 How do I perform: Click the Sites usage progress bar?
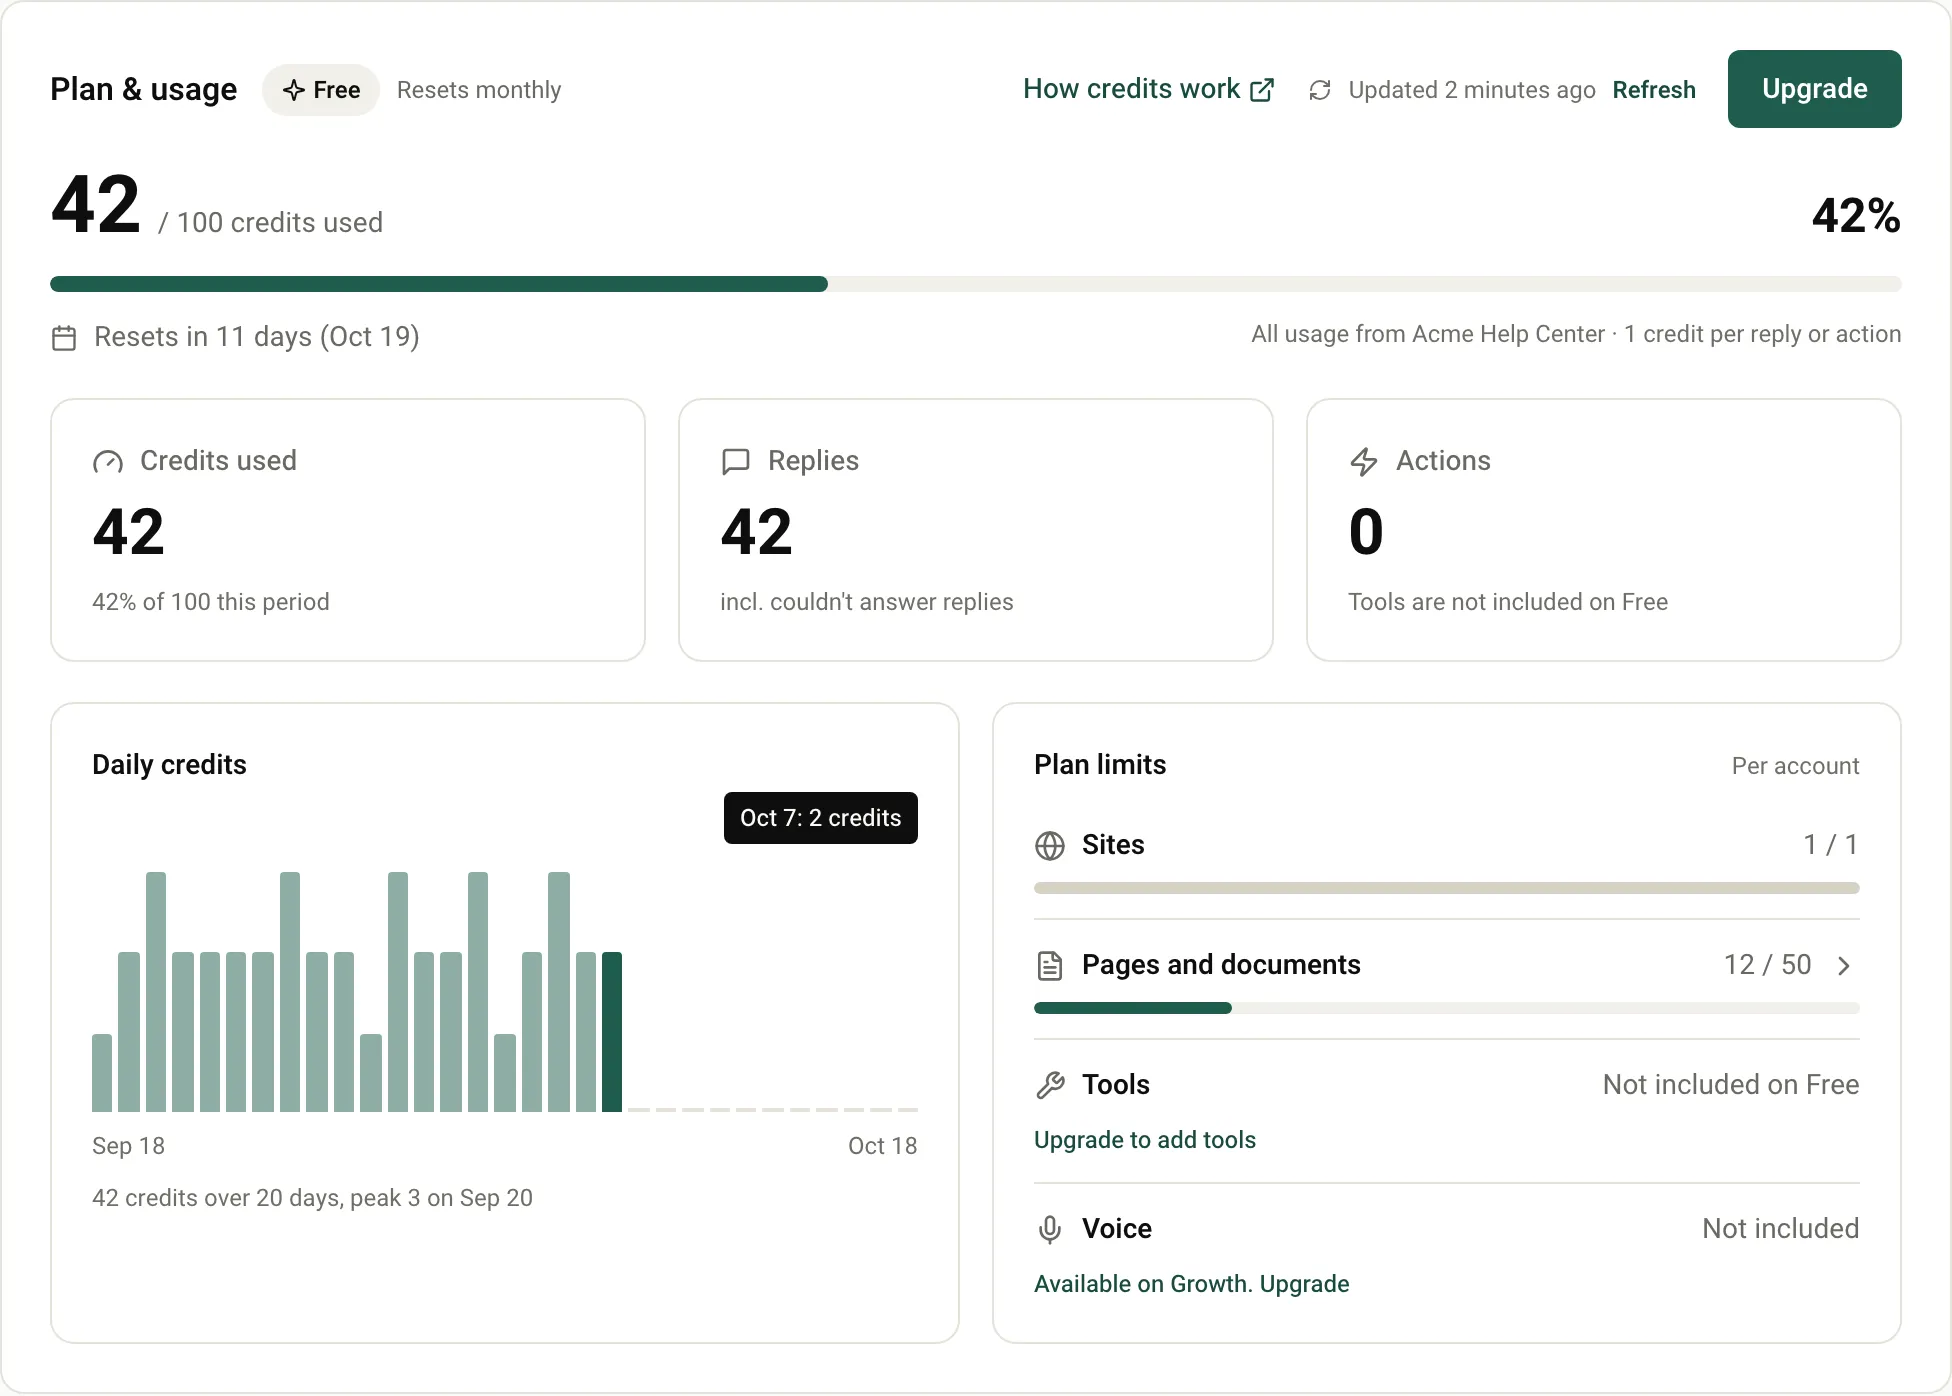click(x=1447, y=888)
